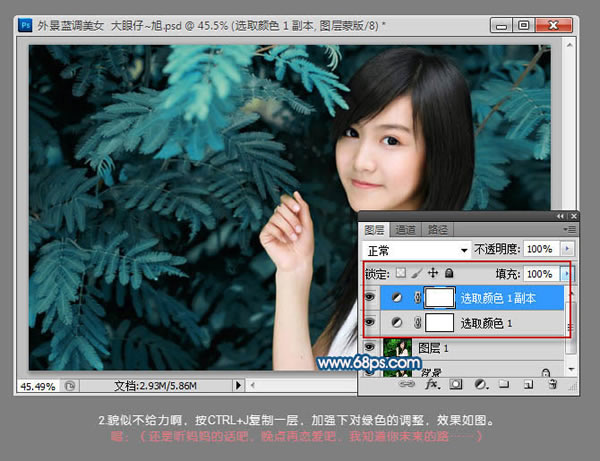The width and height of the screenshot is (600, 461).
Task: Click the zoom percentage field 45.49%
Action: [x=38, y=384]
